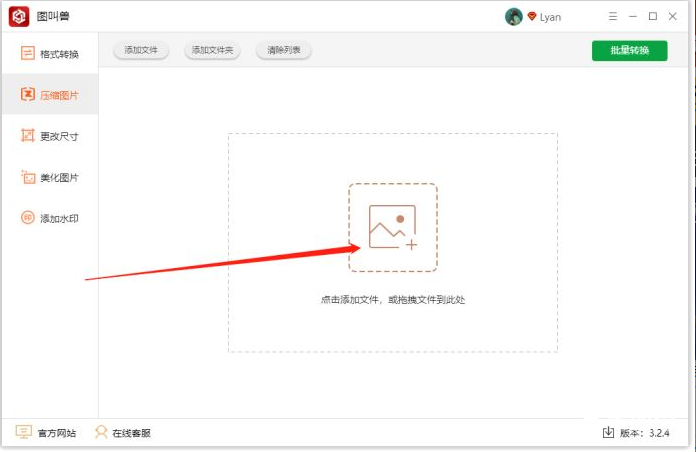Screen dimensions: 696x452
Task: Open the user avatar profile picture
Action: pos(514,17)
